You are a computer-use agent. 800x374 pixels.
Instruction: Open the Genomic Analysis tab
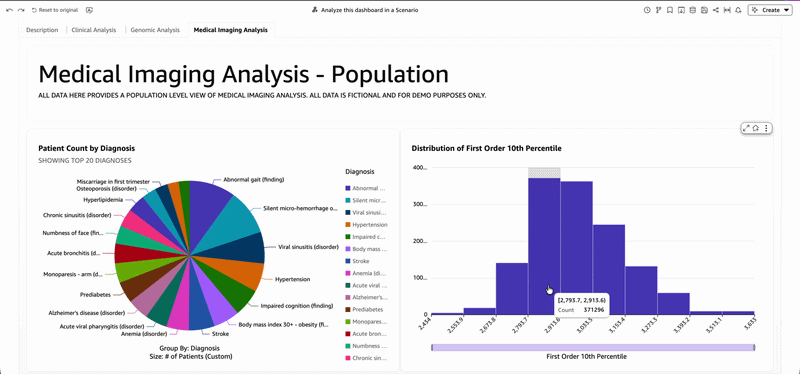pyautogui.click(x=155, y=30)
